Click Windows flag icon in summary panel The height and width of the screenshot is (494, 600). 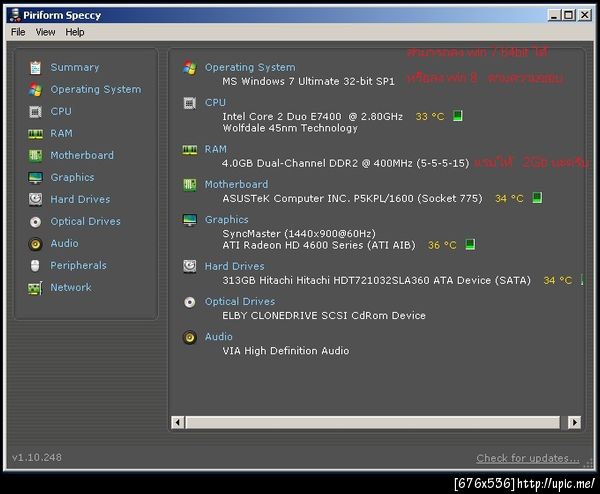pos(190,68)
